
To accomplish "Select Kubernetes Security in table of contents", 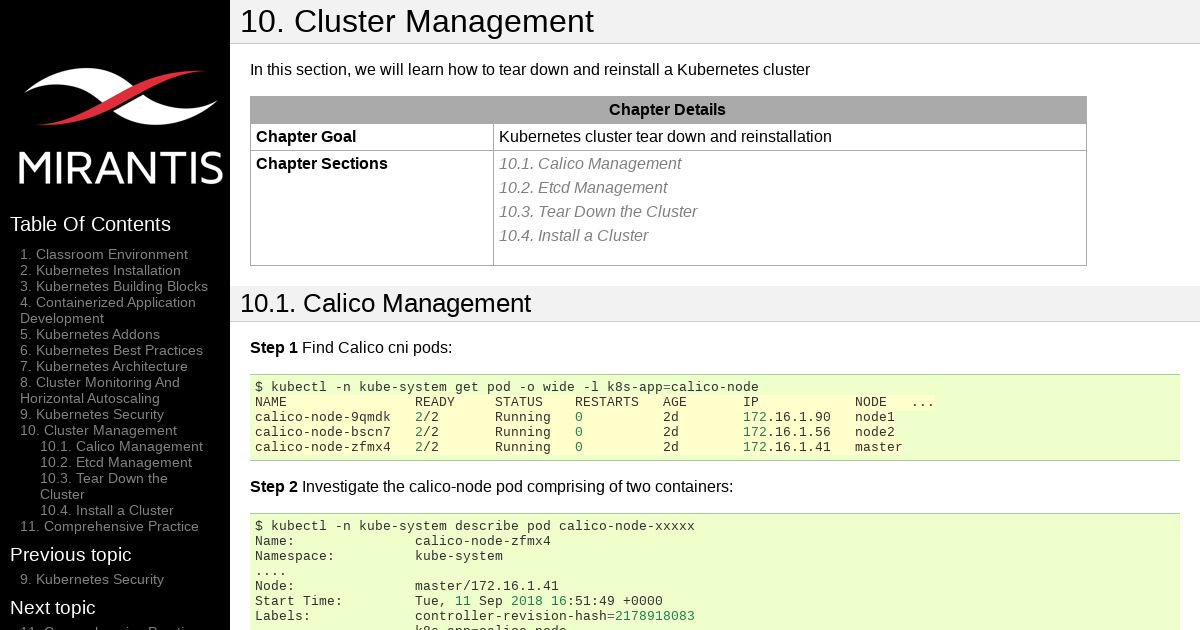I will tap(92, 414).
